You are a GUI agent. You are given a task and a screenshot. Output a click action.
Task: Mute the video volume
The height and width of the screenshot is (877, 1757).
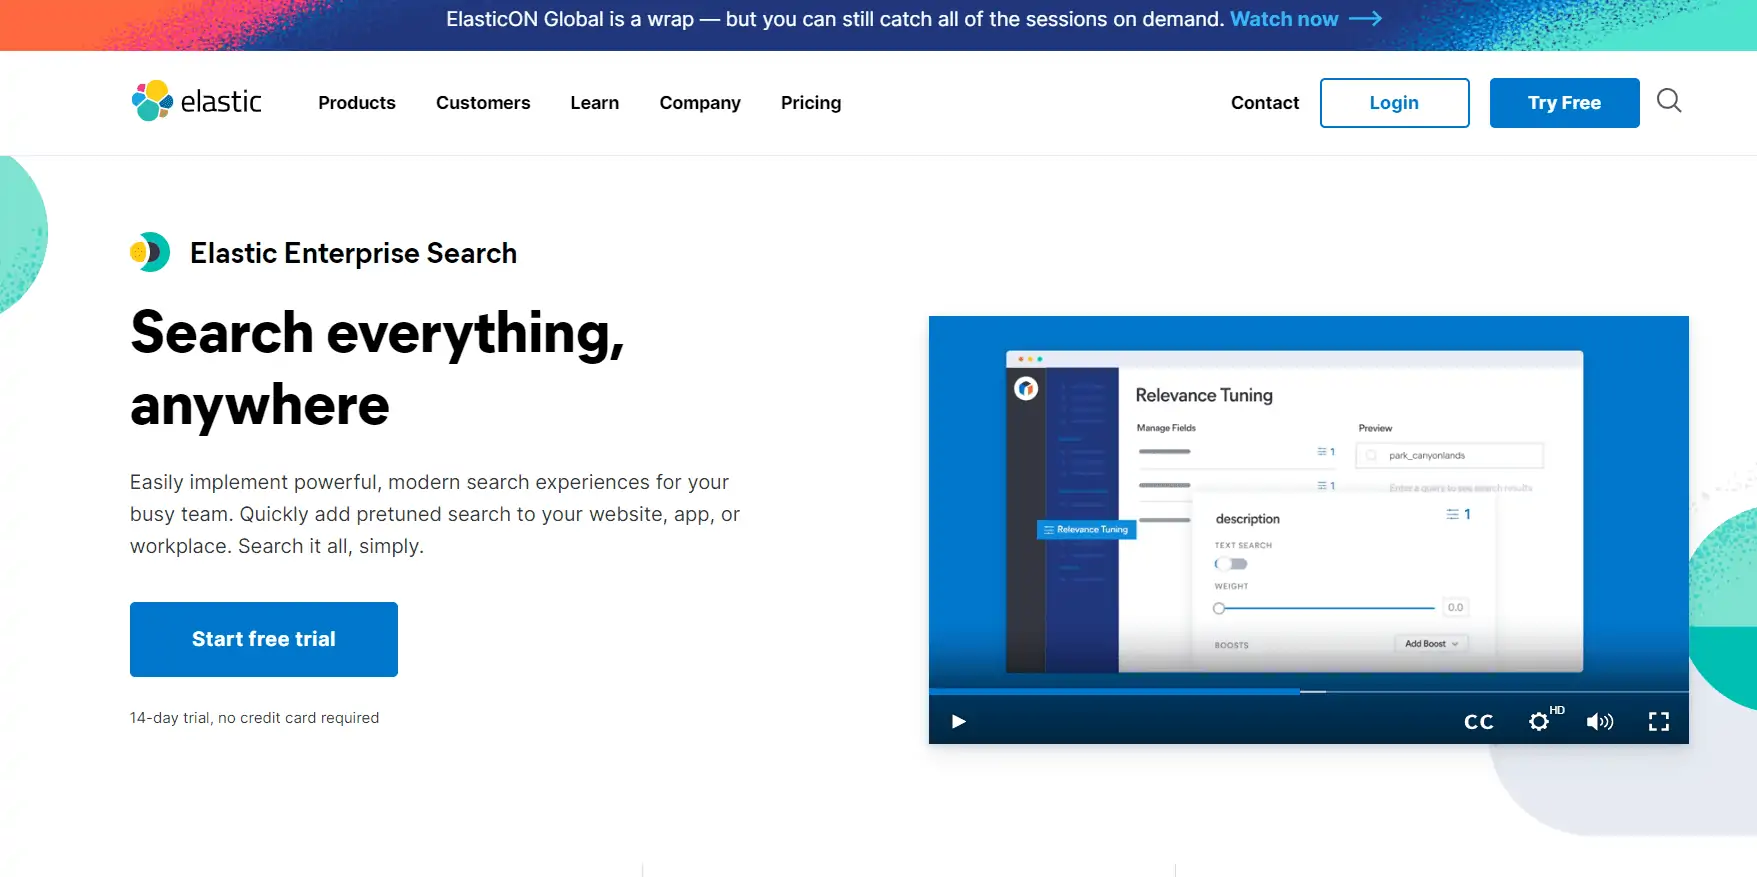[x=1599, y=722]
